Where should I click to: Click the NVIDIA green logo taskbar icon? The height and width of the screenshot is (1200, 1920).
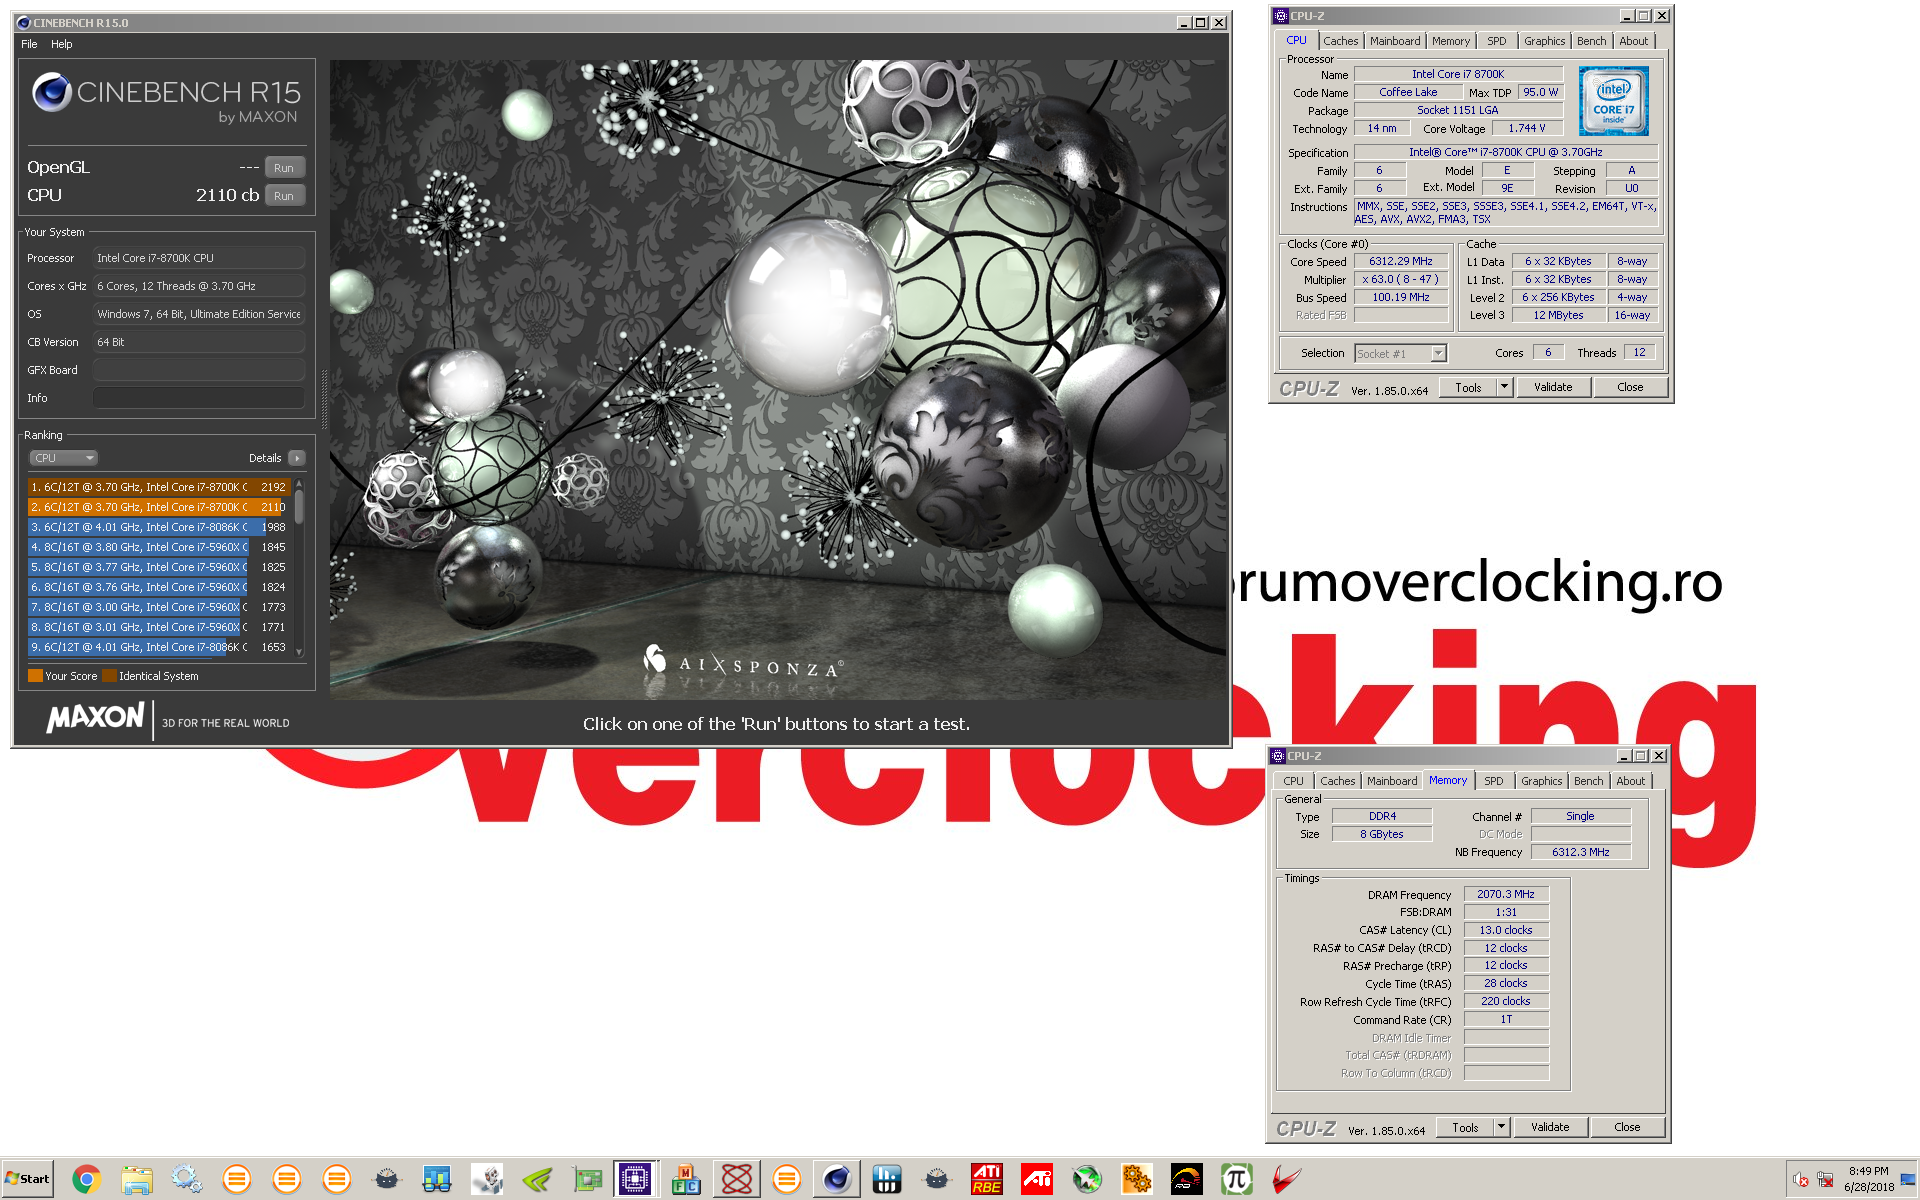[536, 1180]
